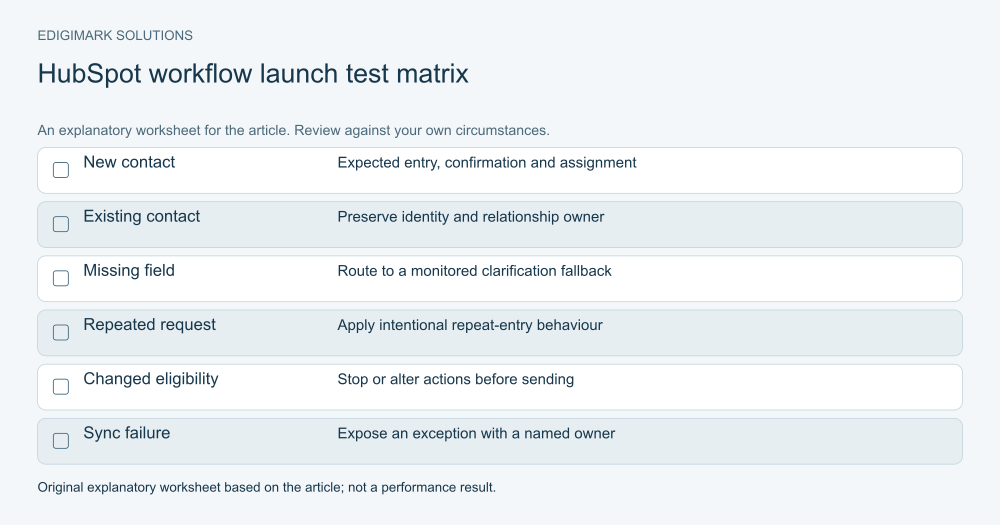Check the Missing field box
Viewport: 1000px width, 525px height.
coord(61,279)
